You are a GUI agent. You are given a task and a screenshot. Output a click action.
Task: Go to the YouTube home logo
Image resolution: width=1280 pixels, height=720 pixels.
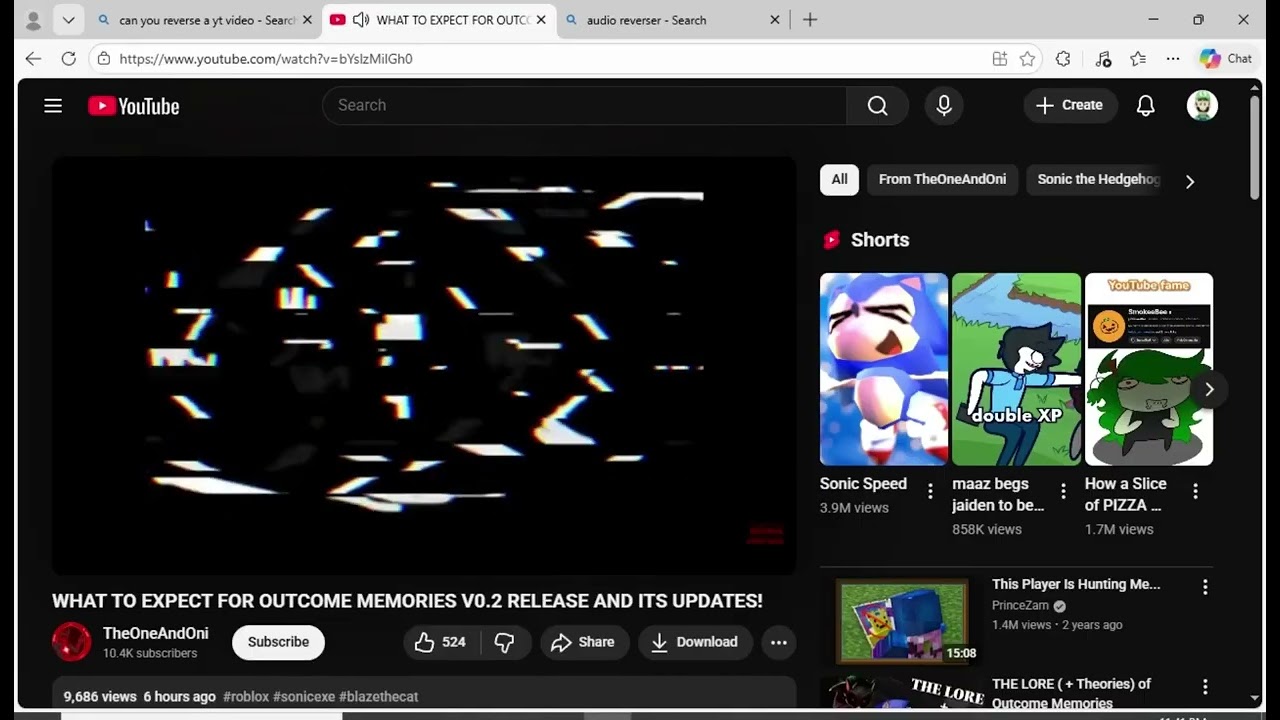coord(133,106)
